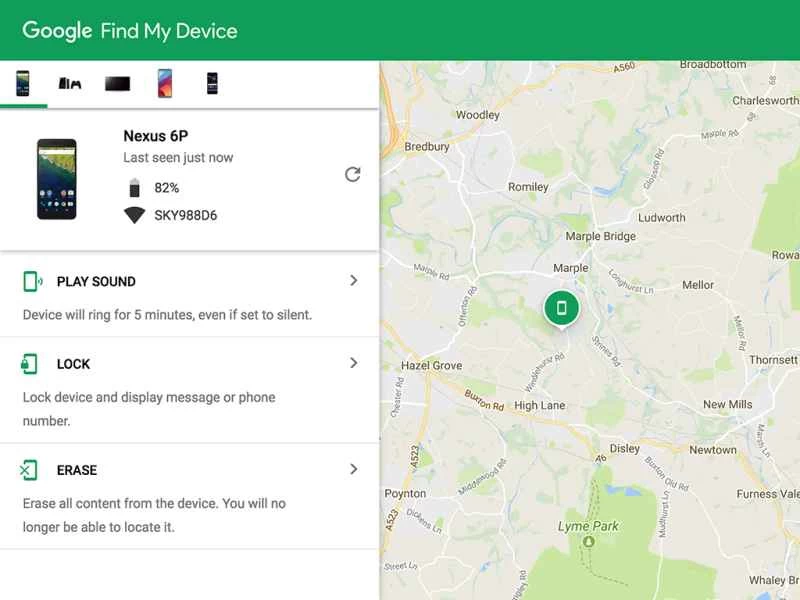This screenshot has width=800, height=600.
Task: Switch to the game console device tab
Action: [70, 83]
